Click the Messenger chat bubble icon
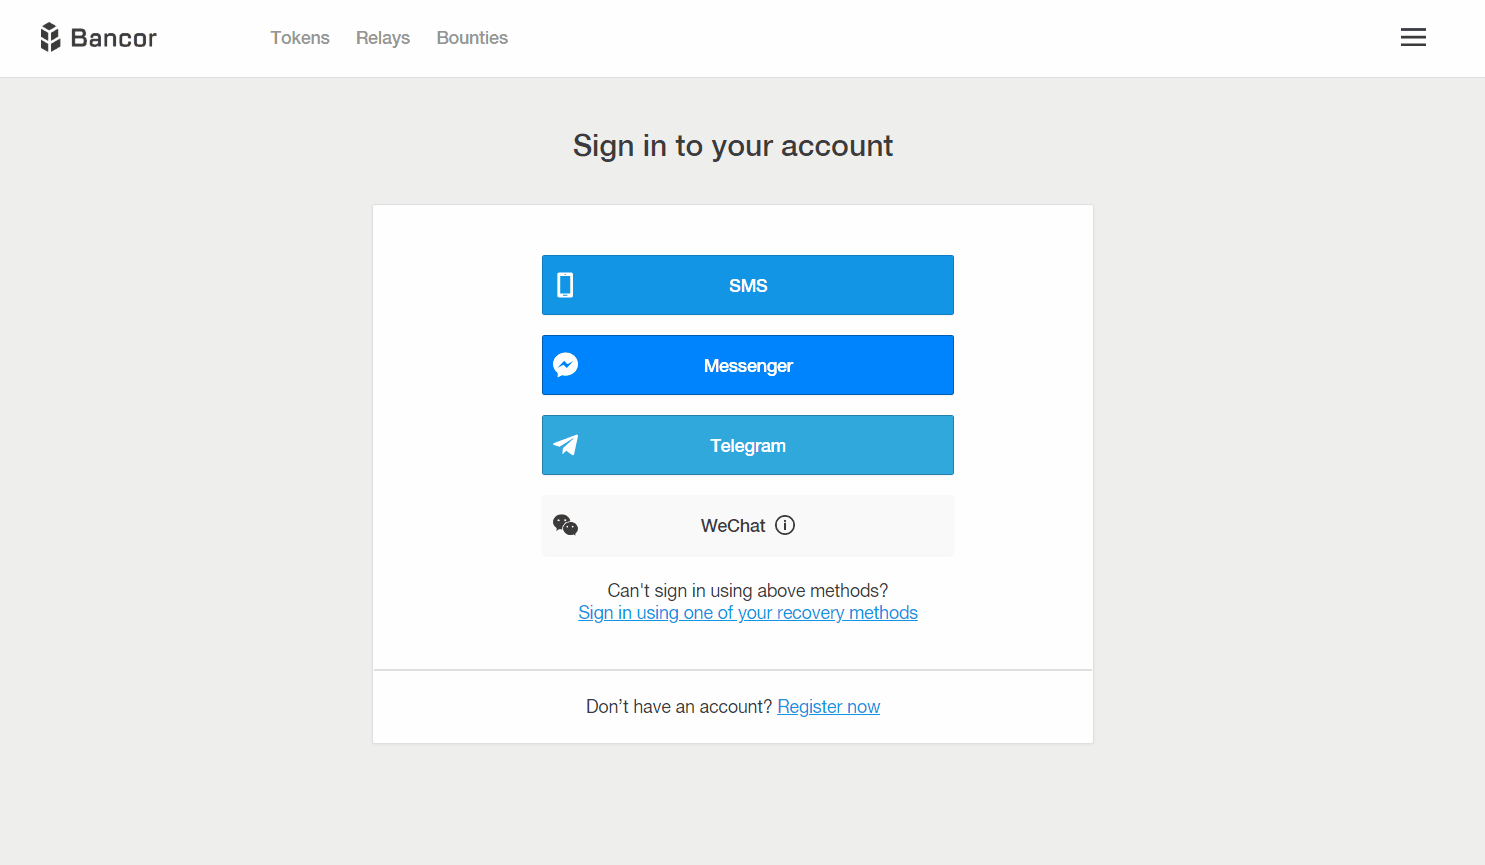This screenshot has height=865, width=1485. pos(566,365)
